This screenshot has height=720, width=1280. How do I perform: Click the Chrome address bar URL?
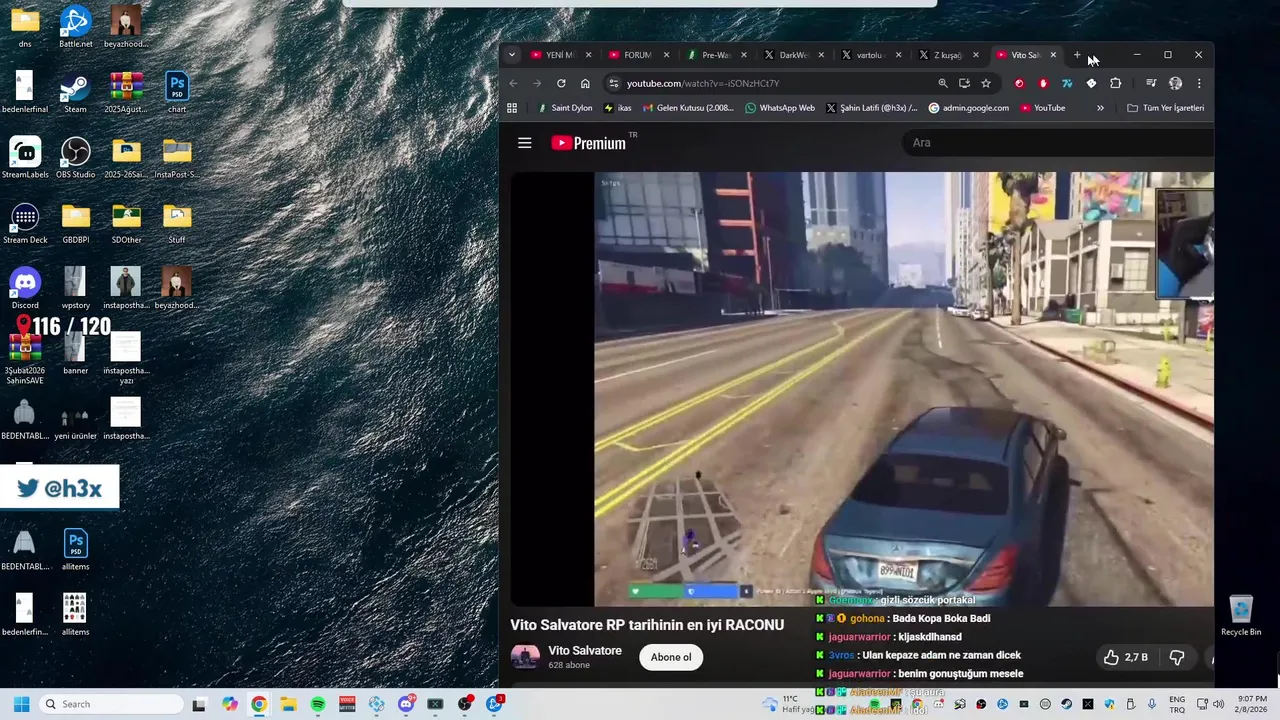pos(702,83)
